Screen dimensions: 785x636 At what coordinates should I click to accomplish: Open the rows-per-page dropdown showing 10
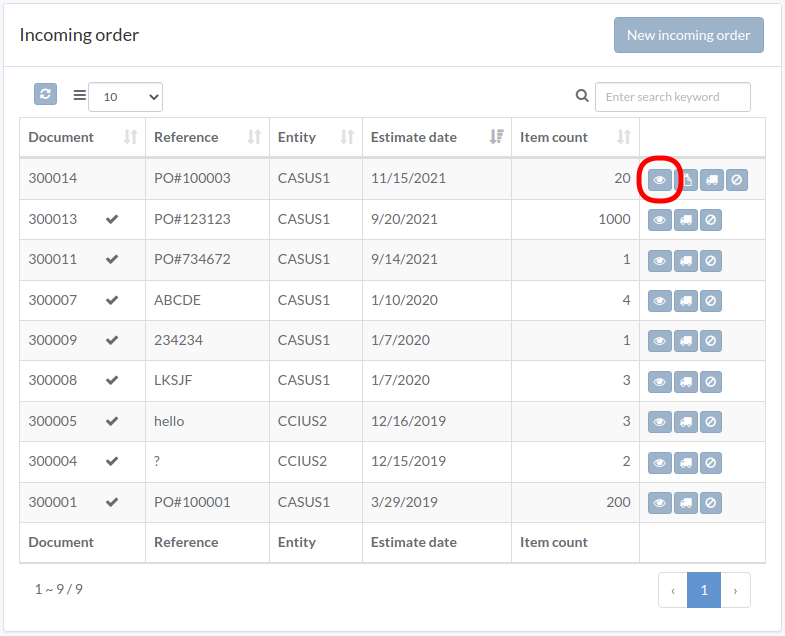click(x=126, y=97)
